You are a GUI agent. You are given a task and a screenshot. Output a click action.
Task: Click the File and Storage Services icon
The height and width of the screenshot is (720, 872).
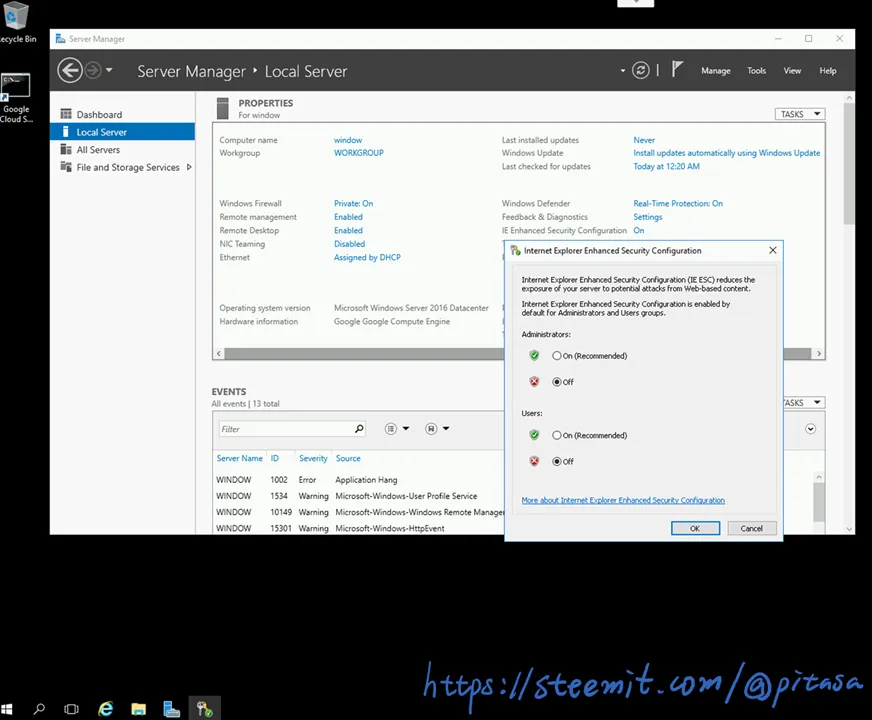pyautogui.click(x=66, y=167)
